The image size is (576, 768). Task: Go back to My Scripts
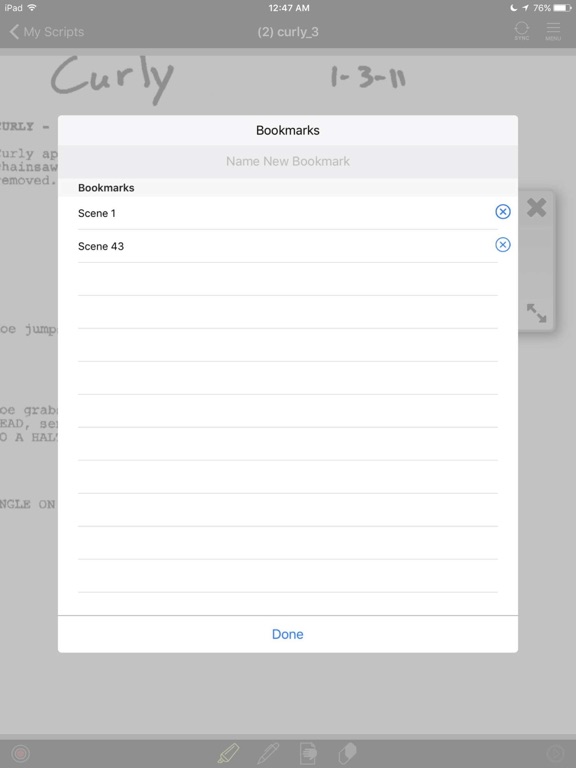tap(47, 32)
